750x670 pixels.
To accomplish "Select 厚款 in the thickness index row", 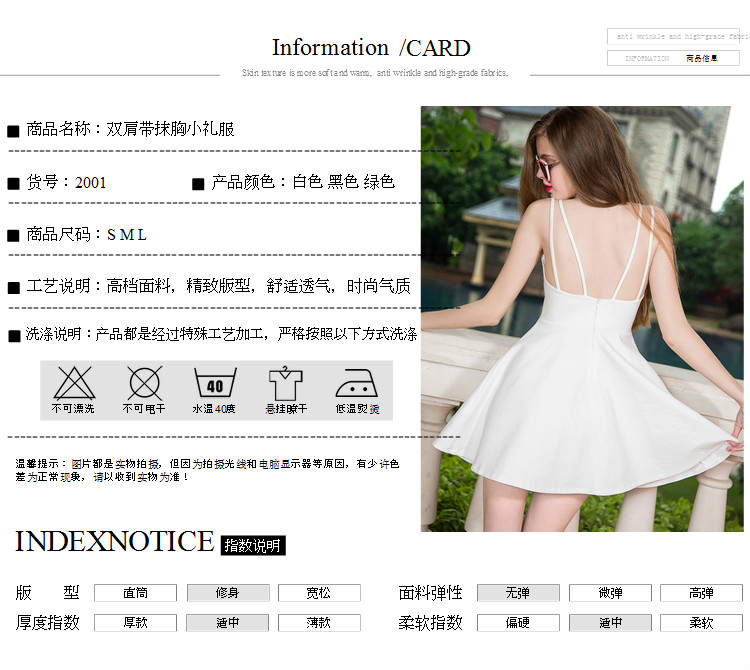I will (x=135, y=623).
